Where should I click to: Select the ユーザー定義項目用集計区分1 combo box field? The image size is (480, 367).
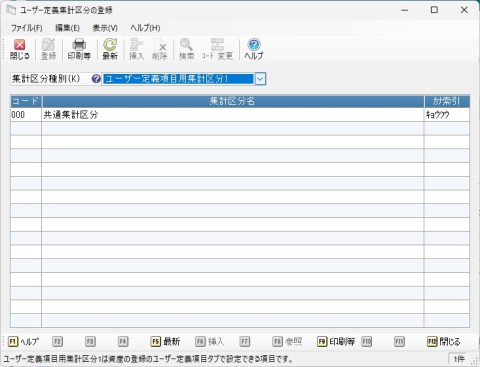178,79
